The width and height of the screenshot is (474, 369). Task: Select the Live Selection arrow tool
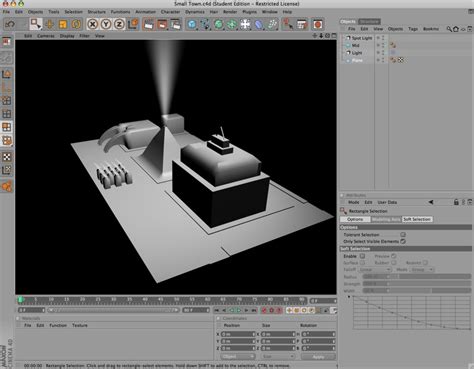click(x=35, y=24)
